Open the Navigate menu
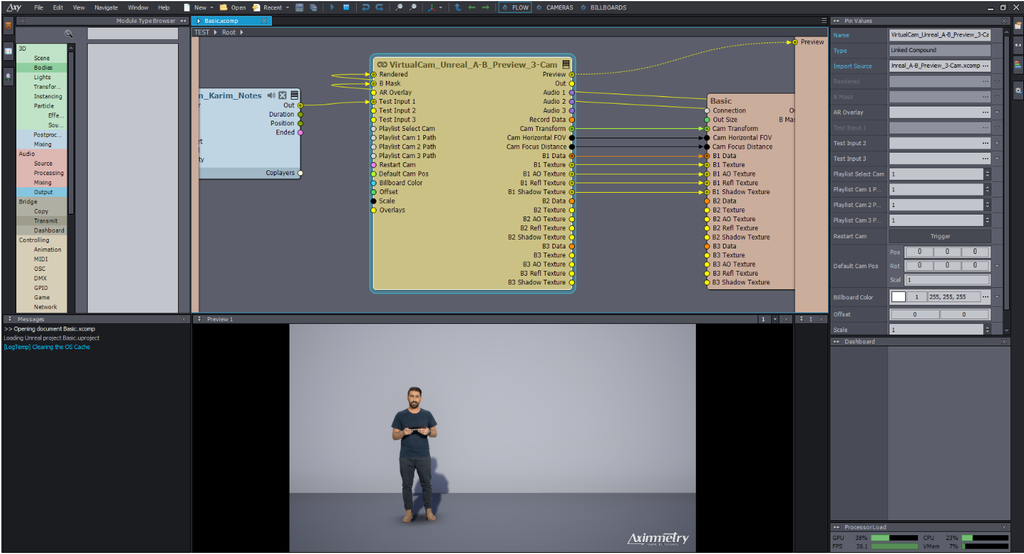The height and width of the screenshot is (554, 1024). point(106,7)
